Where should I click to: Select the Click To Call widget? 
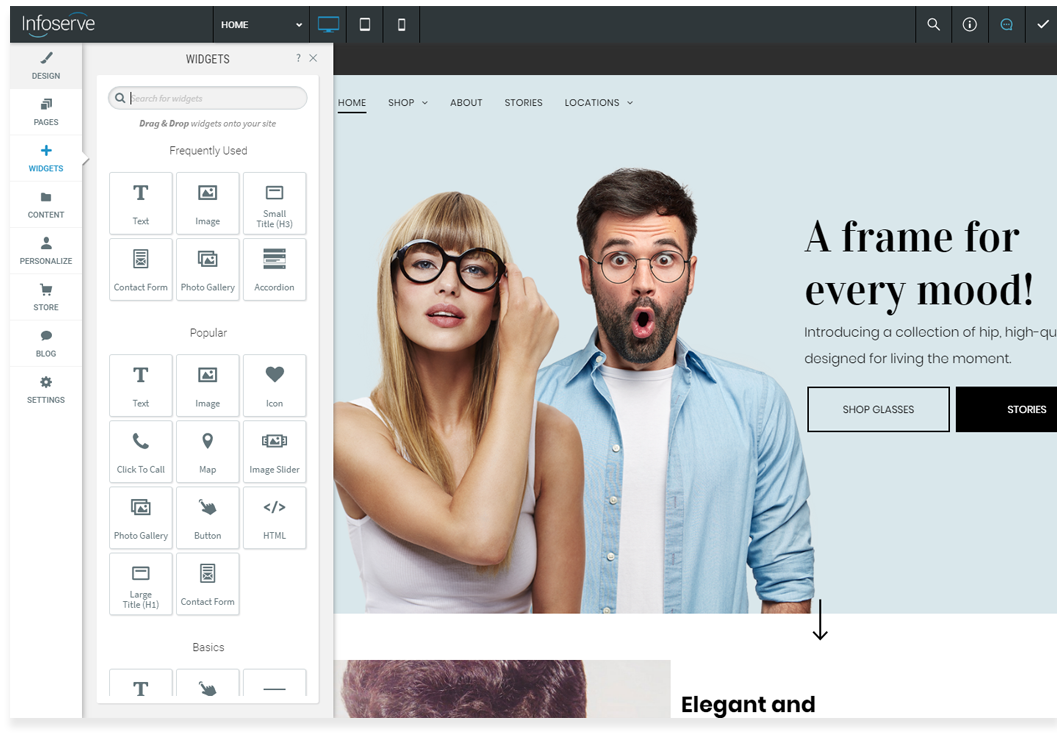coord(141,451)
